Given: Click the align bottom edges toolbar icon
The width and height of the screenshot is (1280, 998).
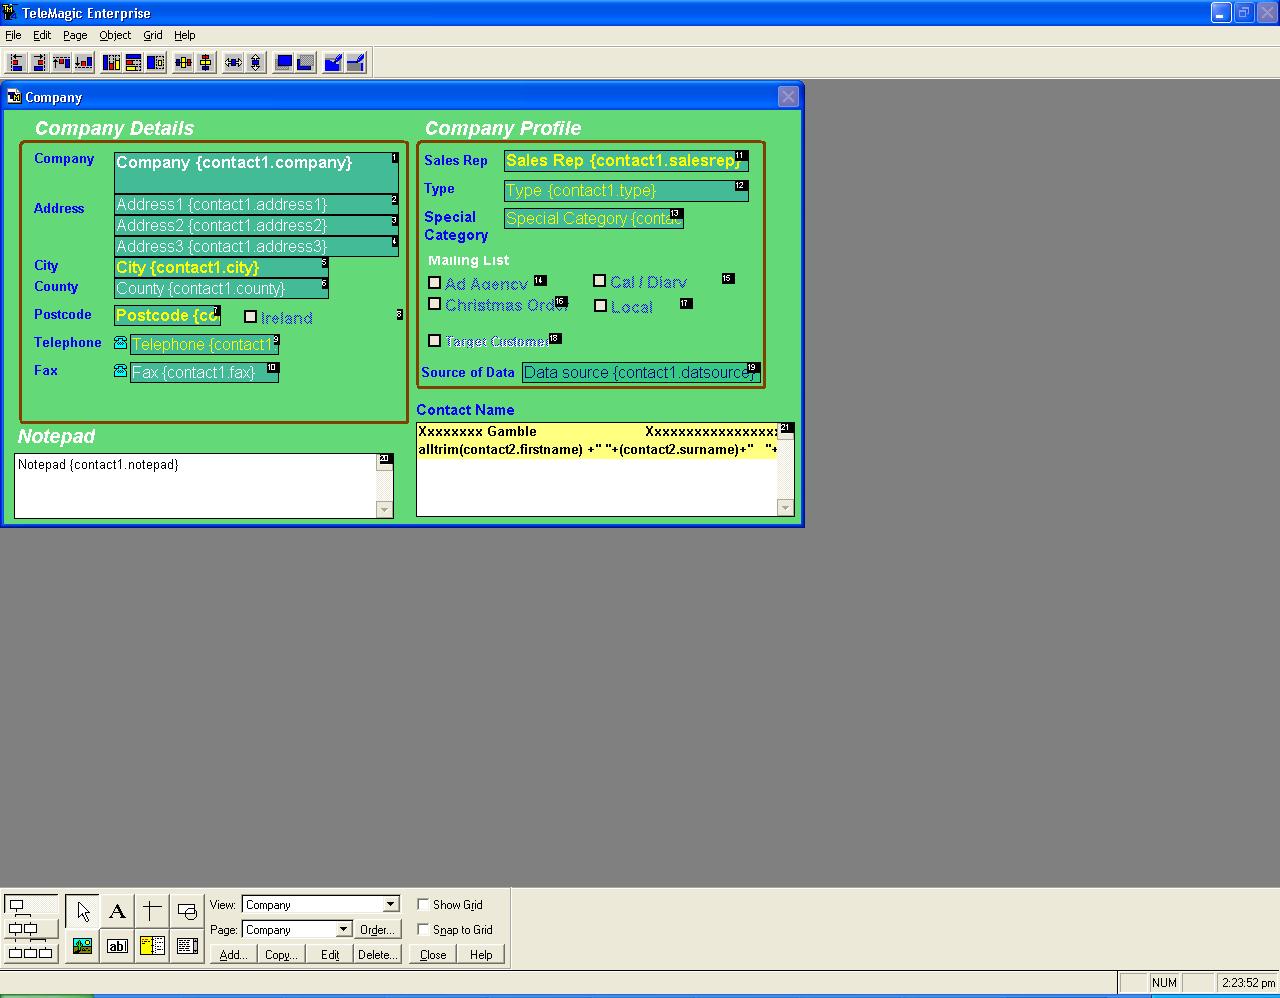Looking at the screenshot, I should 84,63.
